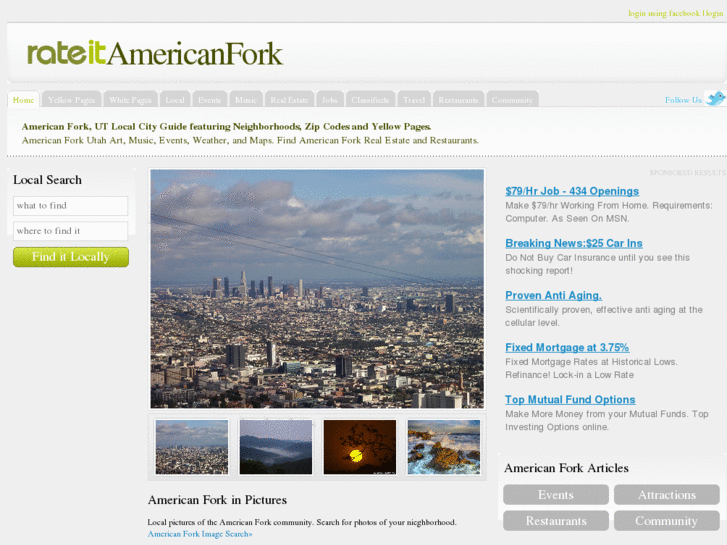
Task: Click the 'American Fork Articles' heading
Action: click(566, 468)
